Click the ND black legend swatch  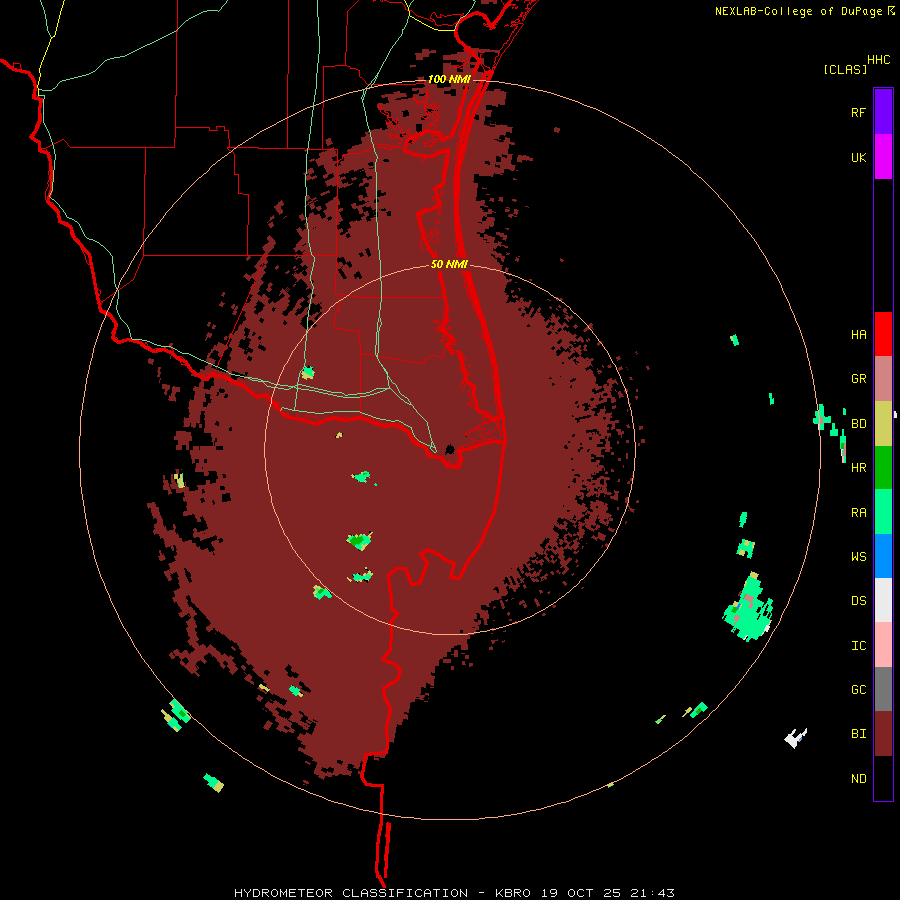[x=883, y=778]
